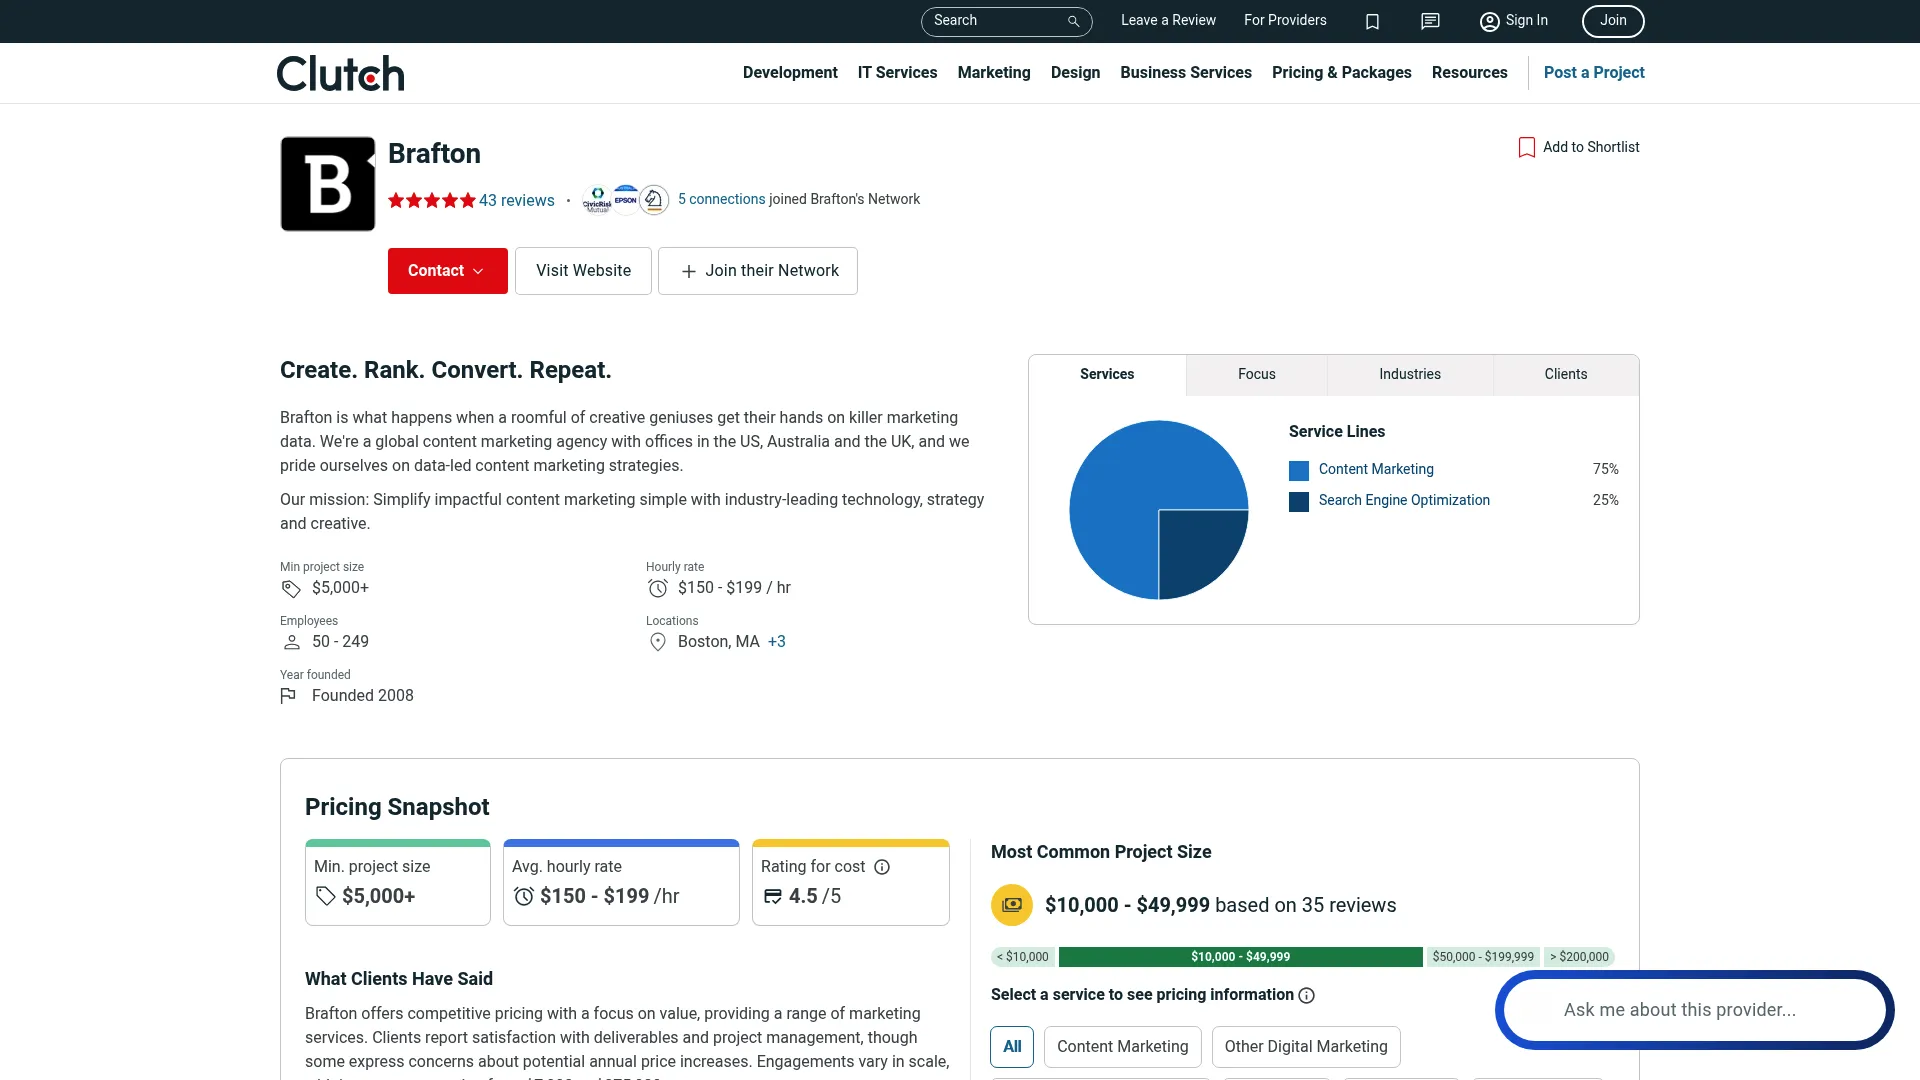This screenshot has width=1920, height=1080.
Task: Switch to the Industries tab
Action: click(x=1409, y=374)
